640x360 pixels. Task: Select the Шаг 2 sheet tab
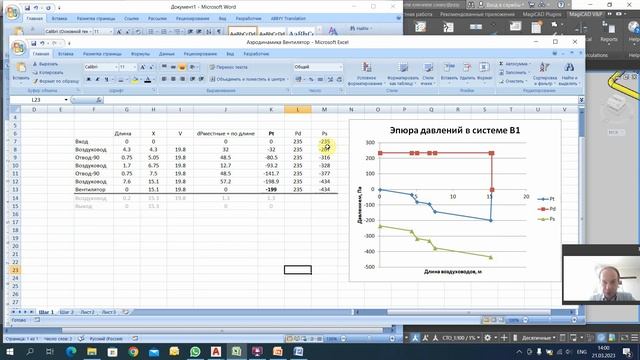coord(67,312)
